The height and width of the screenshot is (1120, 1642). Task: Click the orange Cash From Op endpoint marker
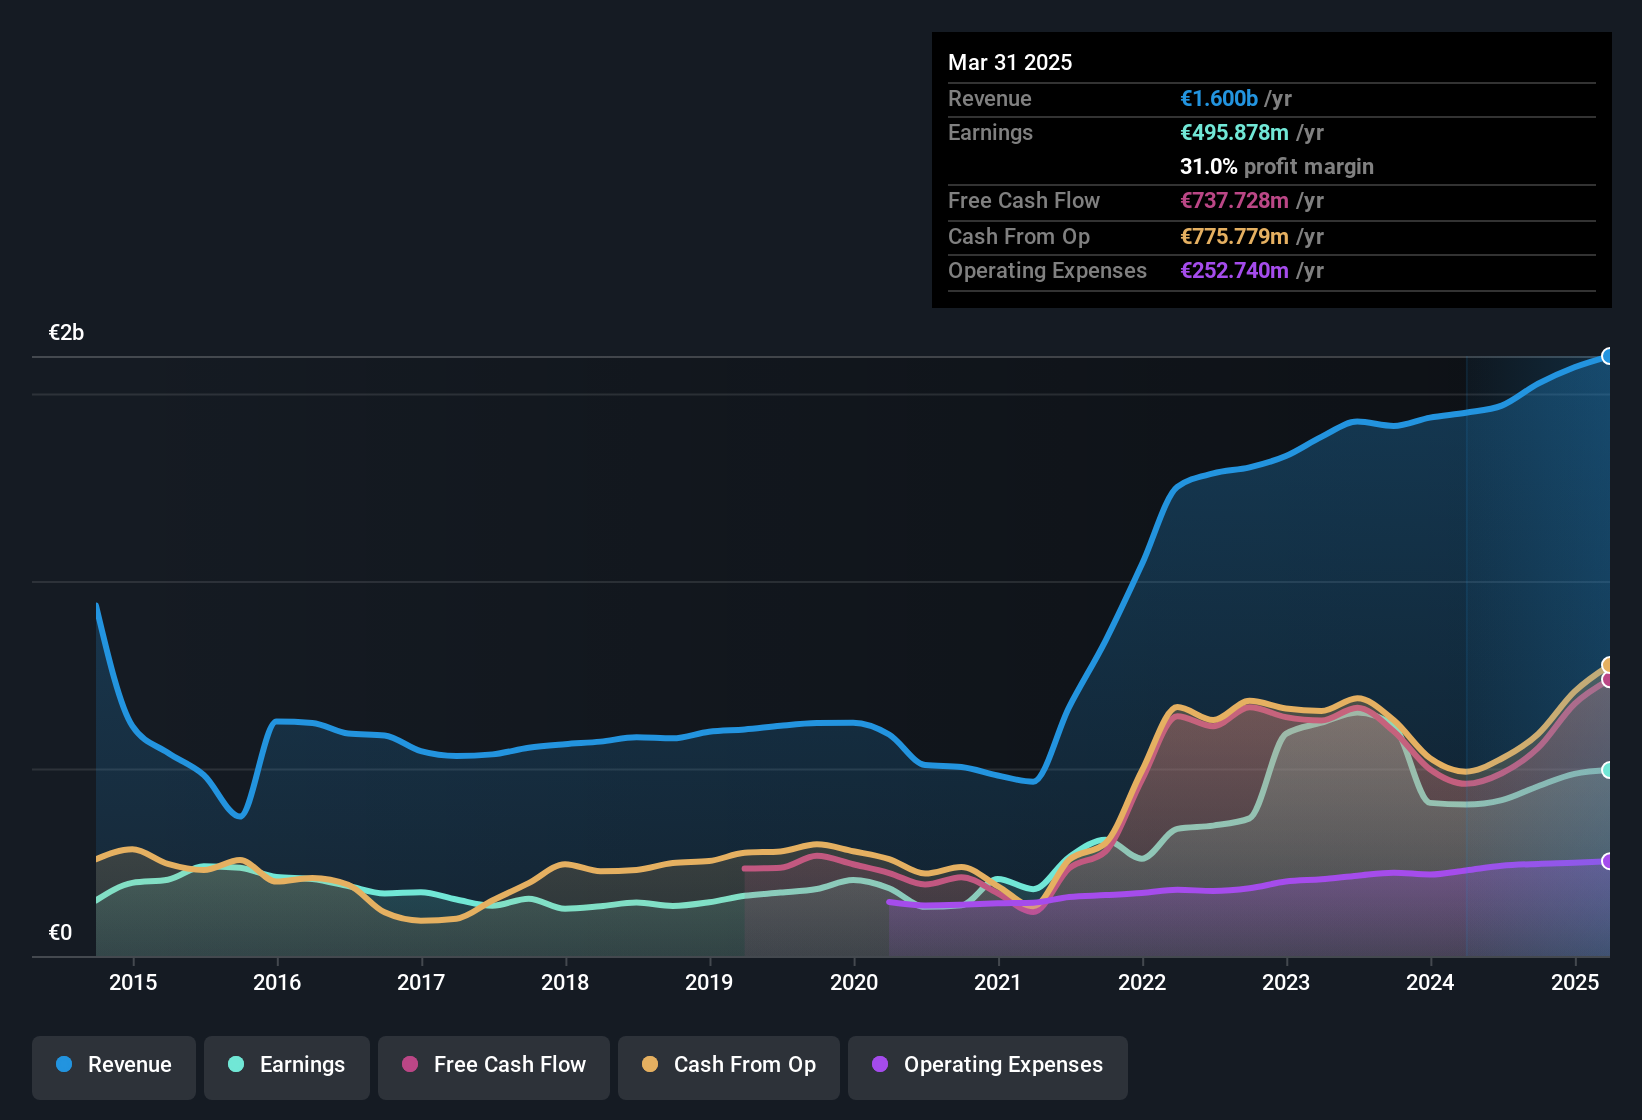(1608, 665)
